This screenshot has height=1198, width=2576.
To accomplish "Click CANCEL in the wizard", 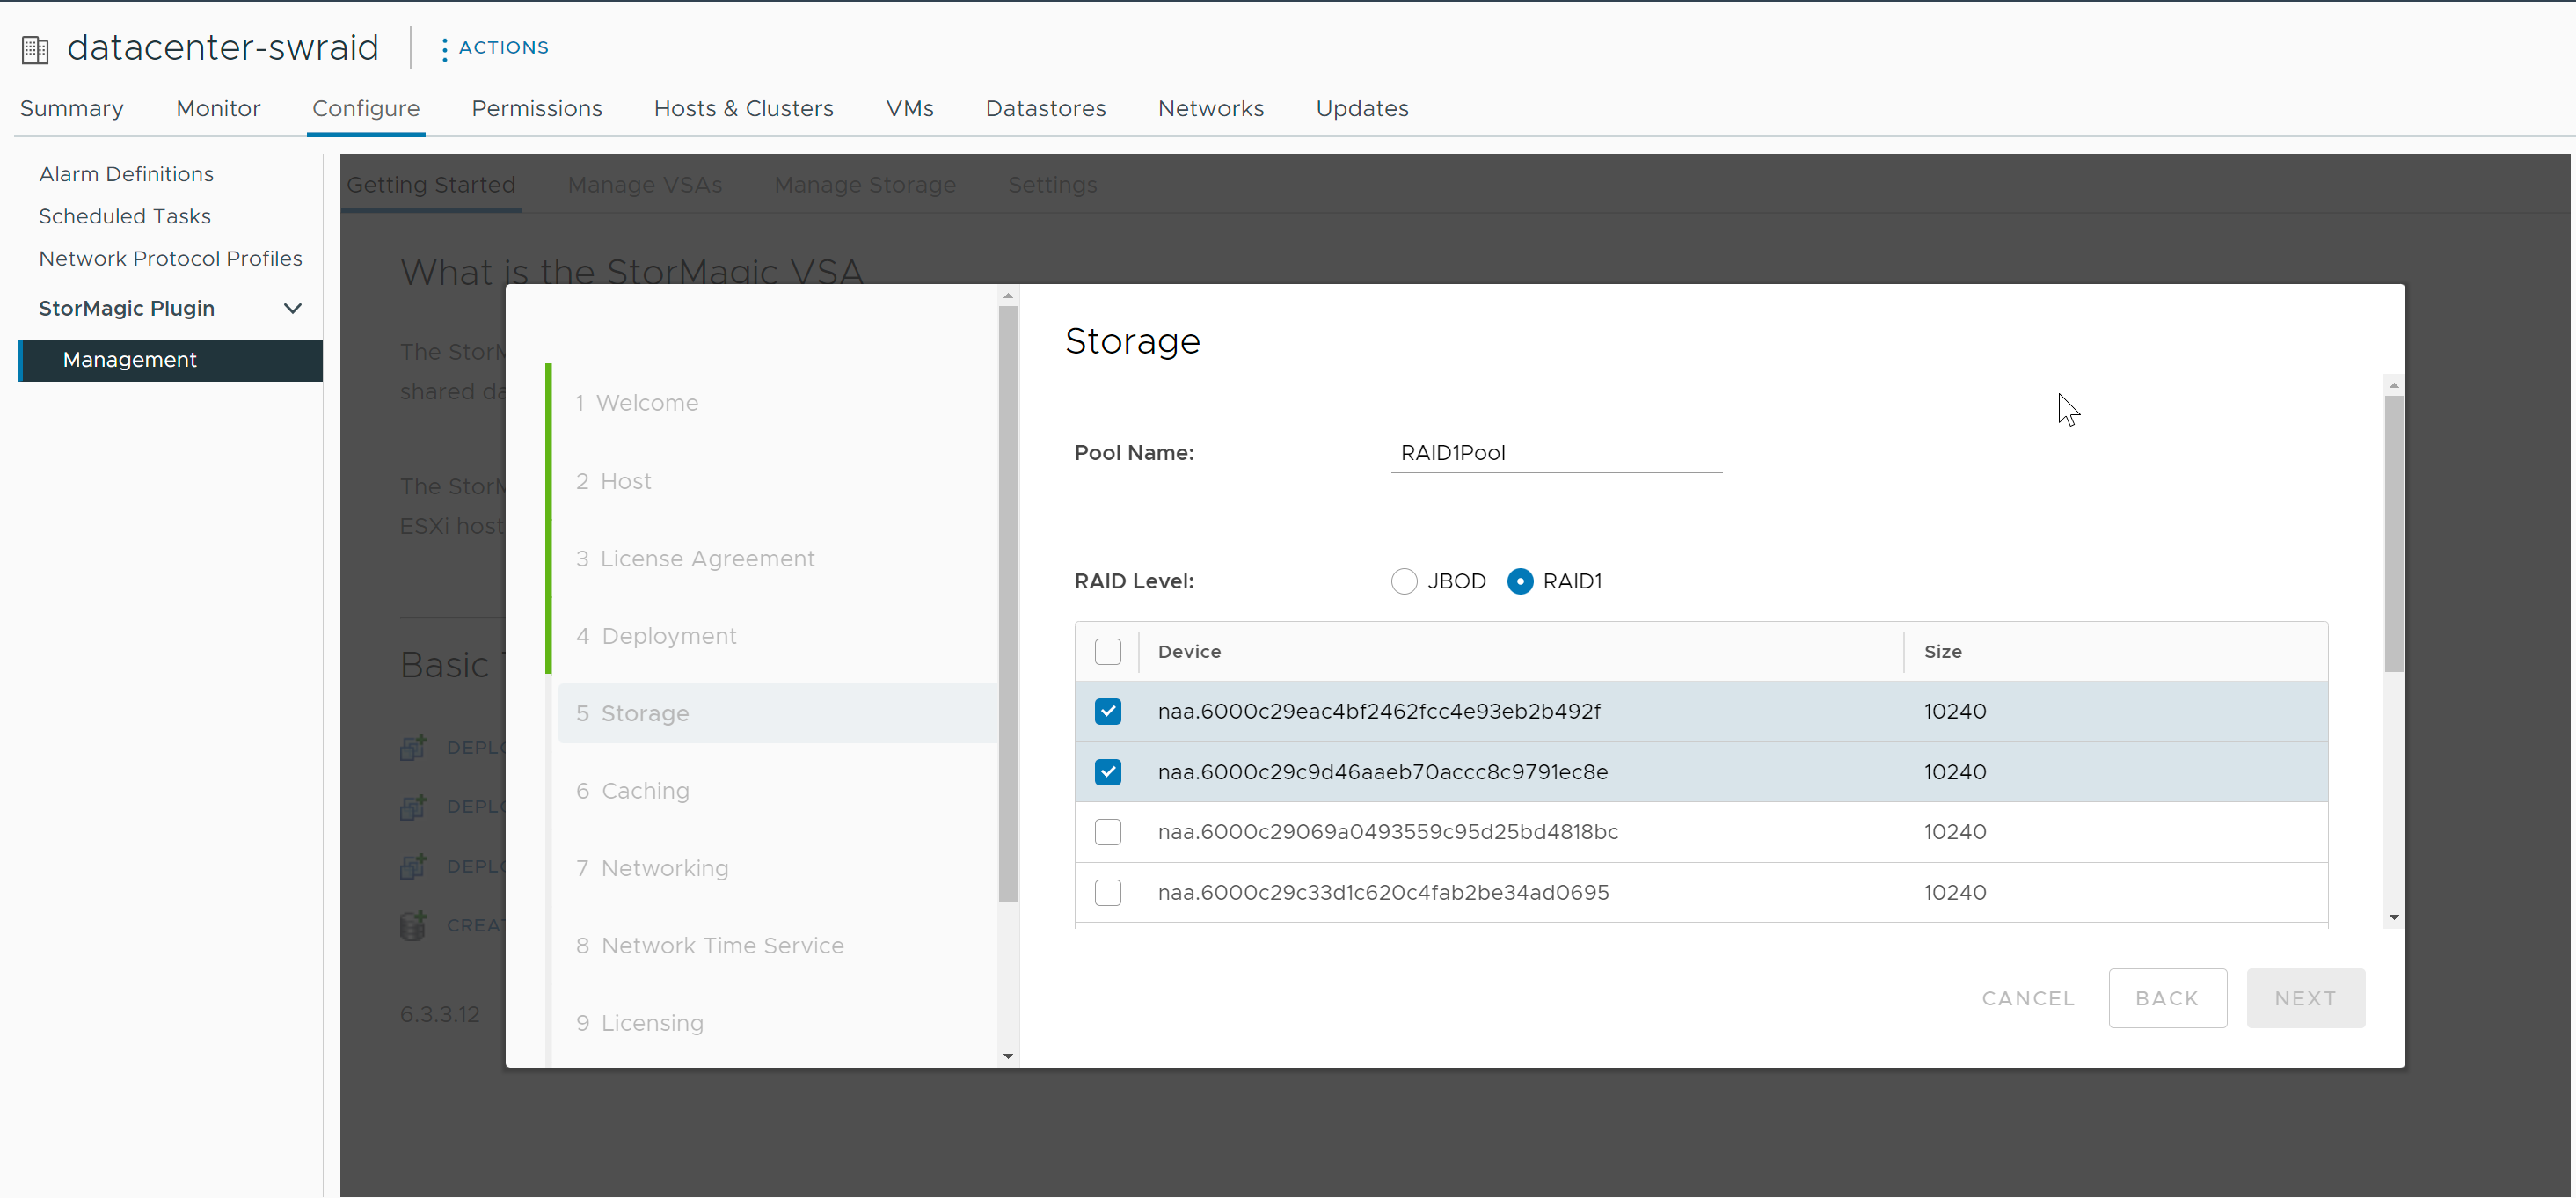I will tap(2028, 998).
